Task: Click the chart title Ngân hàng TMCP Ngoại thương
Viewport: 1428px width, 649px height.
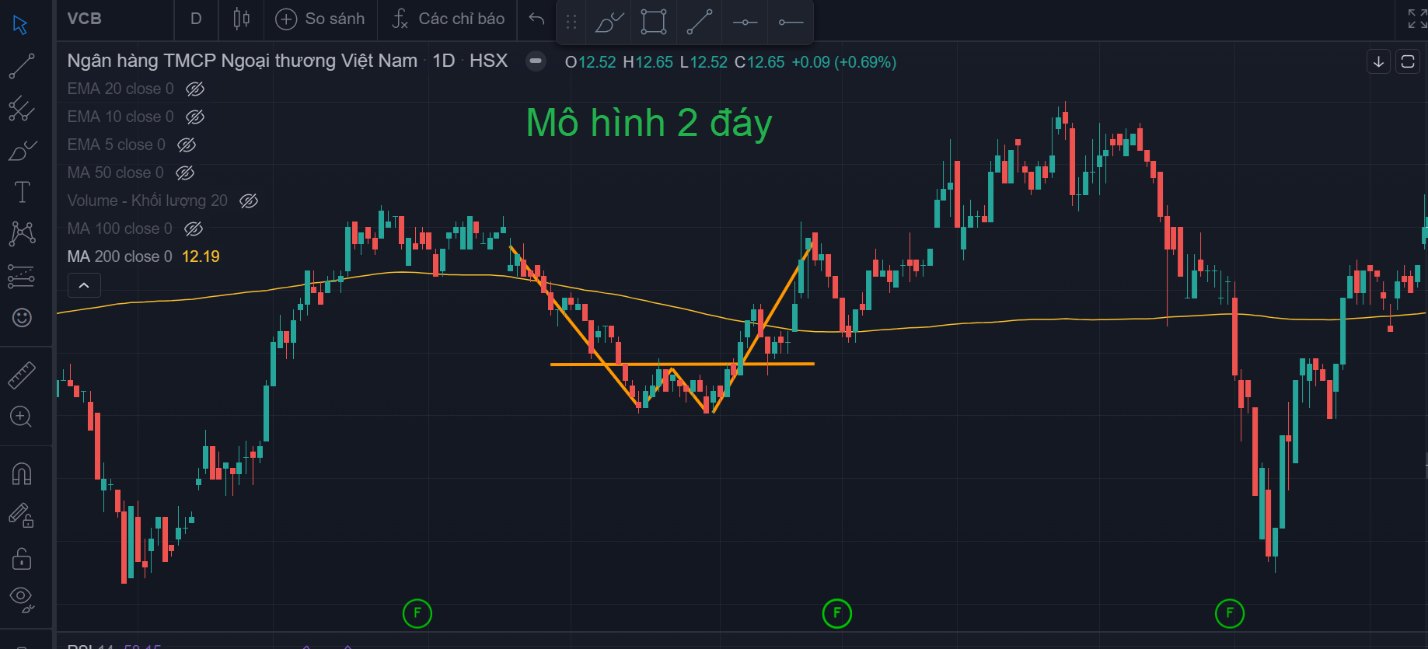Action: pyautogui.click(x=242, y=61)
